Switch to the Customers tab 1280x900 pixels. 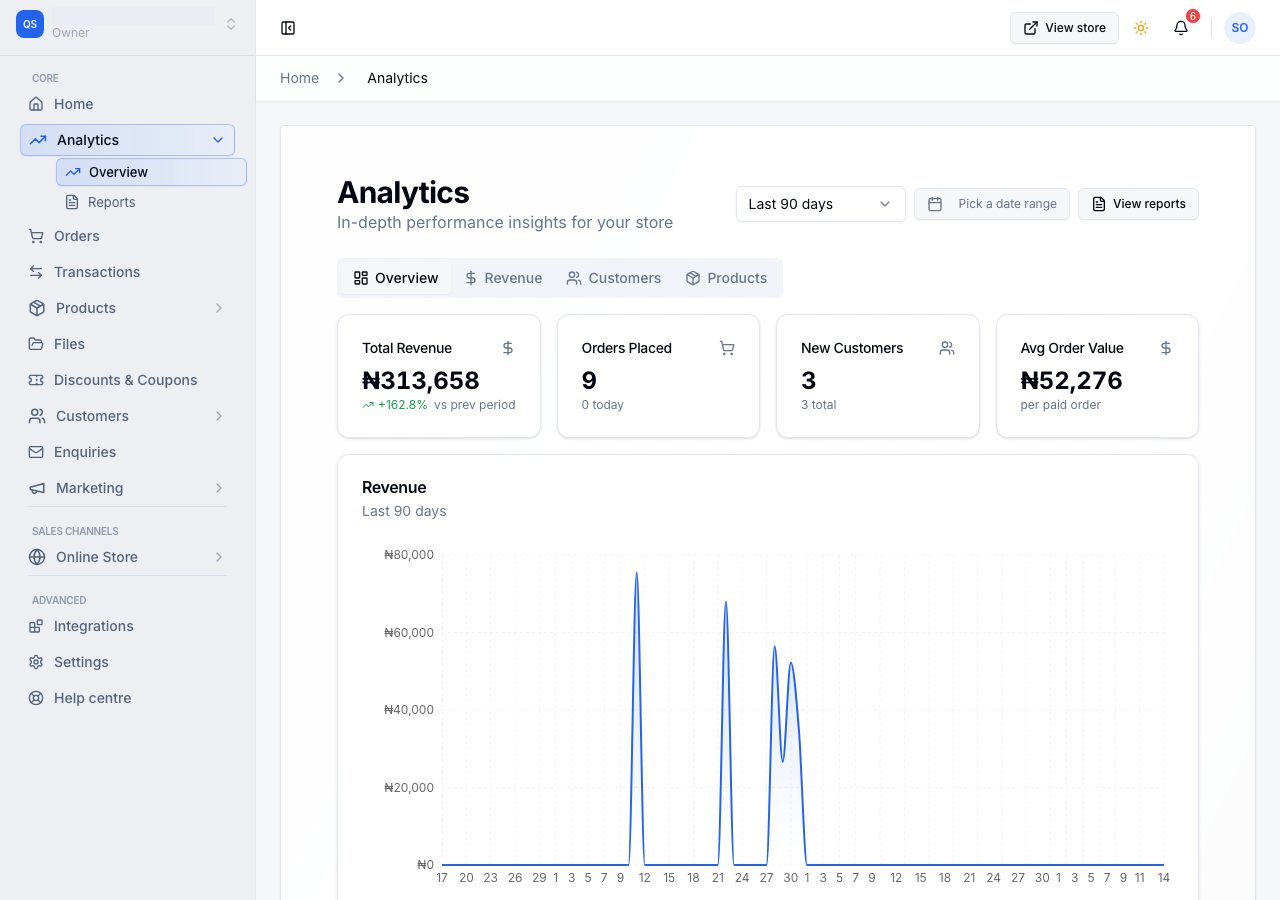(613, 278)
